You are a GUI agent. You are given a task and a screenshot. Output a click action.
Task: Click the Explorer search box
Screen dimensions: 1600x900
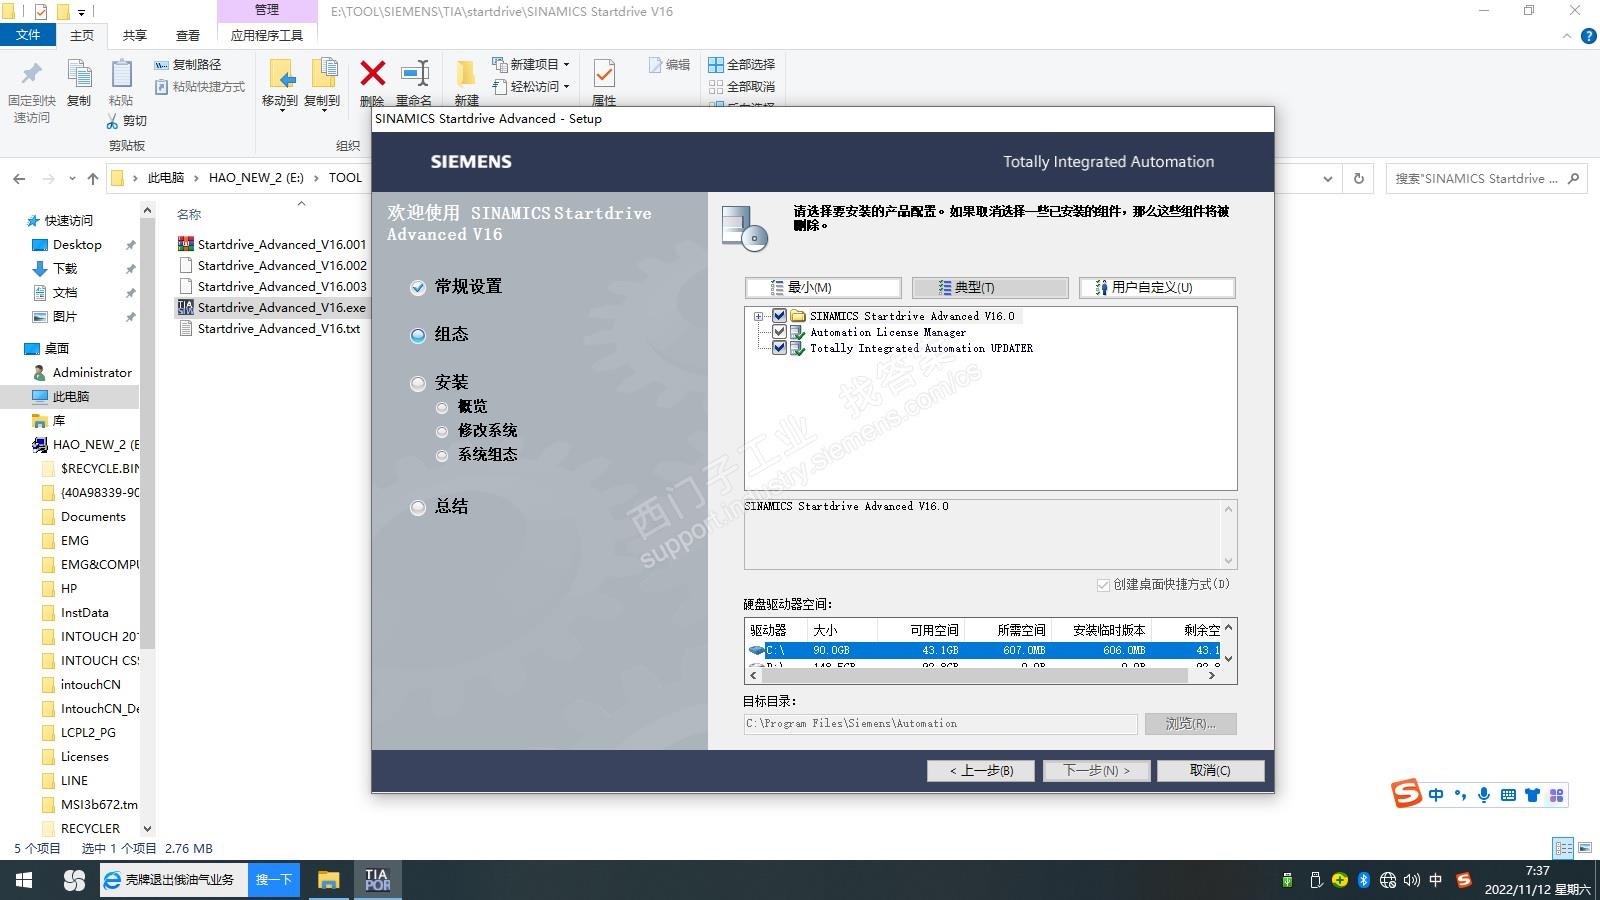coord(1487,179)
